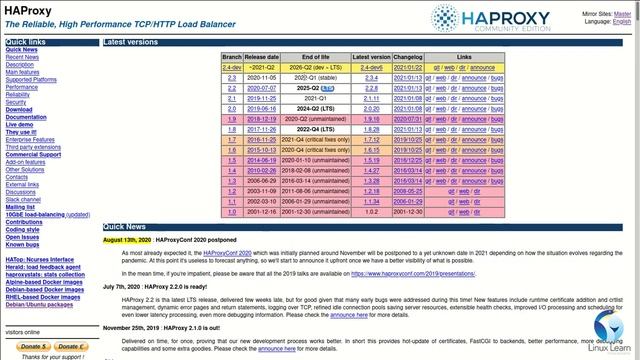Open the HAProxyConf 2020 link
Image resolution: width=640 pixels, height=360 pixels.
(x=227, y=253)
